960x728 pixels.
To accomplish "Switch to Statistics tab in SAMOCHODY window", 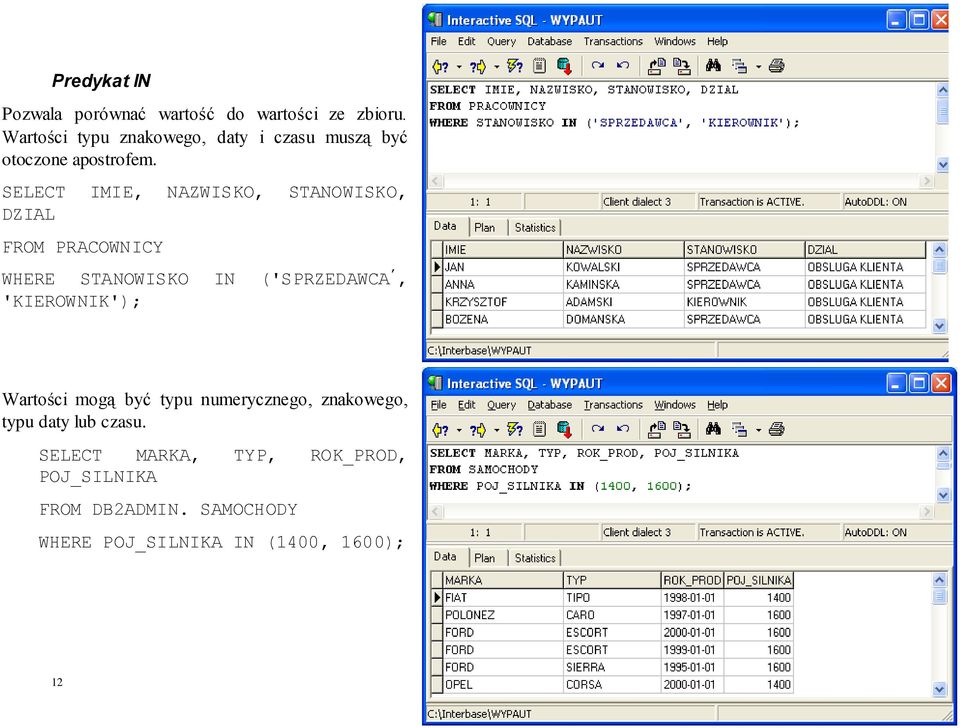I will tap(535, 558).
